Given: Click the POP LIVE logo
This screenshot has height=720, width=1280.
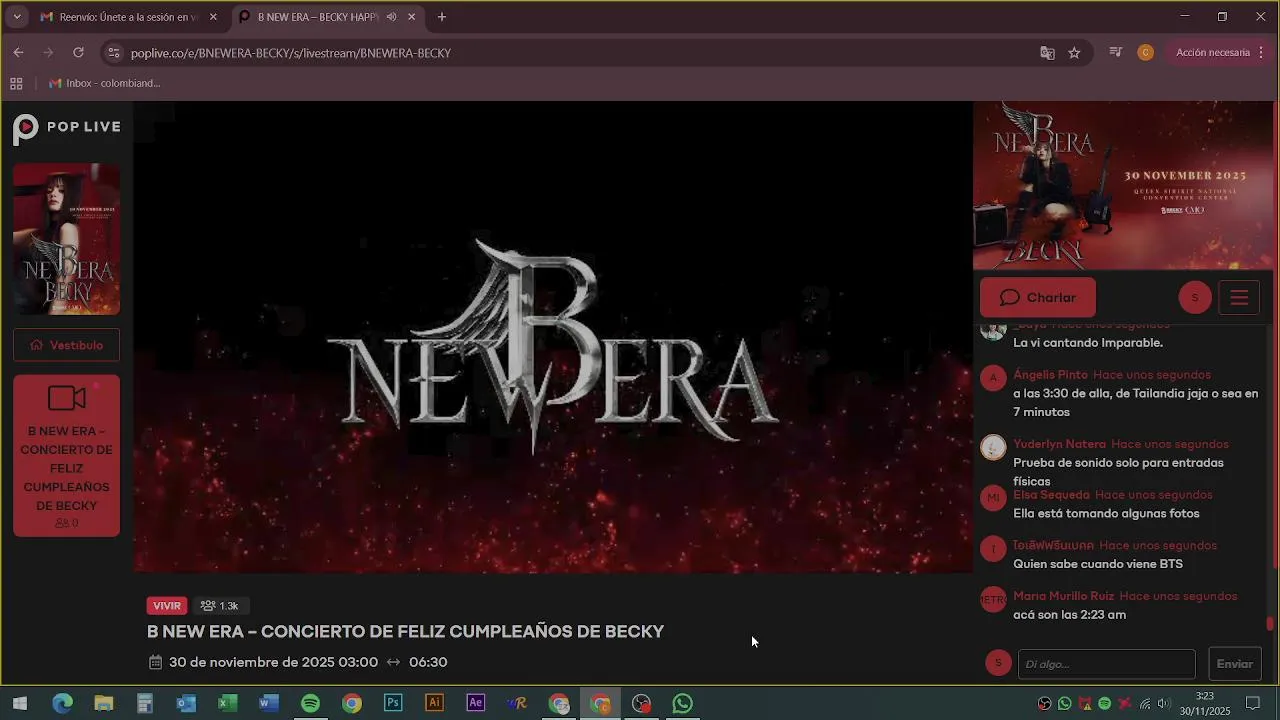Looking at the screenshot, I should coord(67,128).
